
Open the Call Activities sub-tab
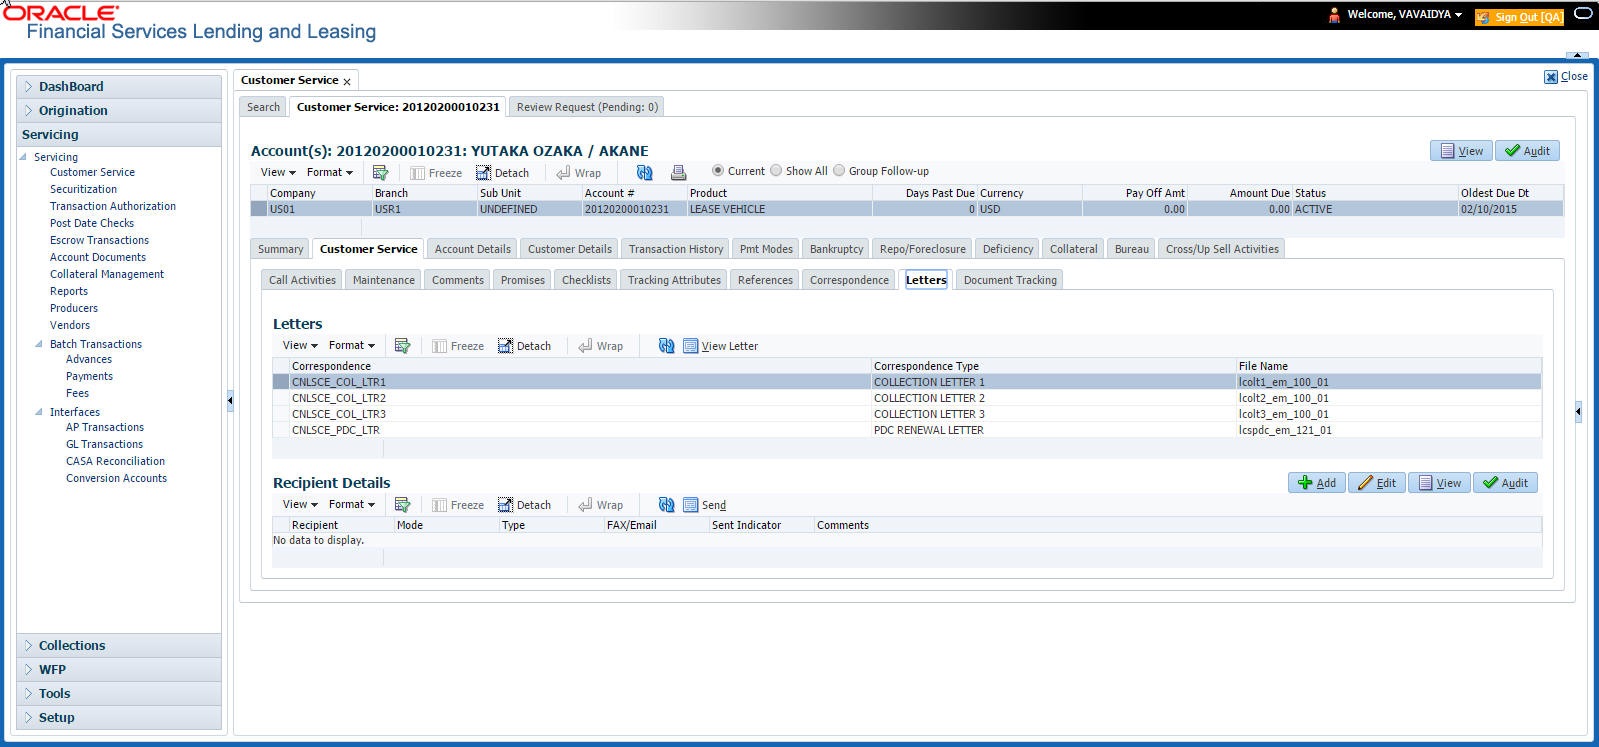[x=302, y=280]
